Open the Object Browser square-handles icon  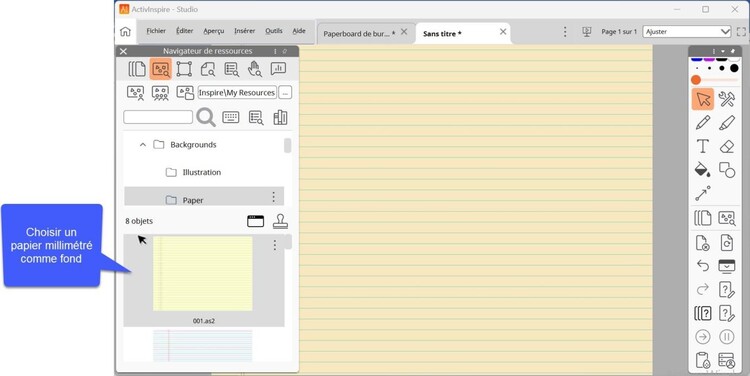point(184,69)
